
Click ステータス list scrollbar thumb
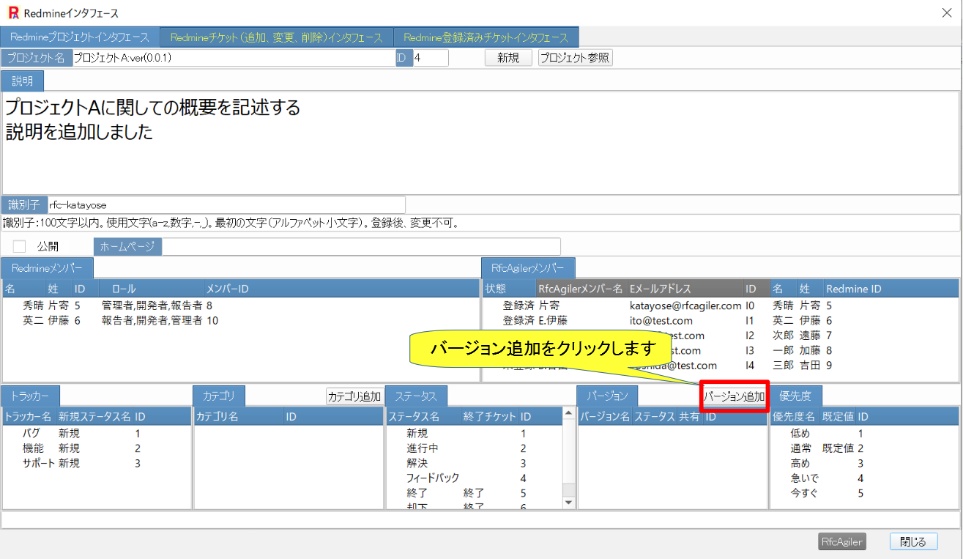[x=569, y=490]
